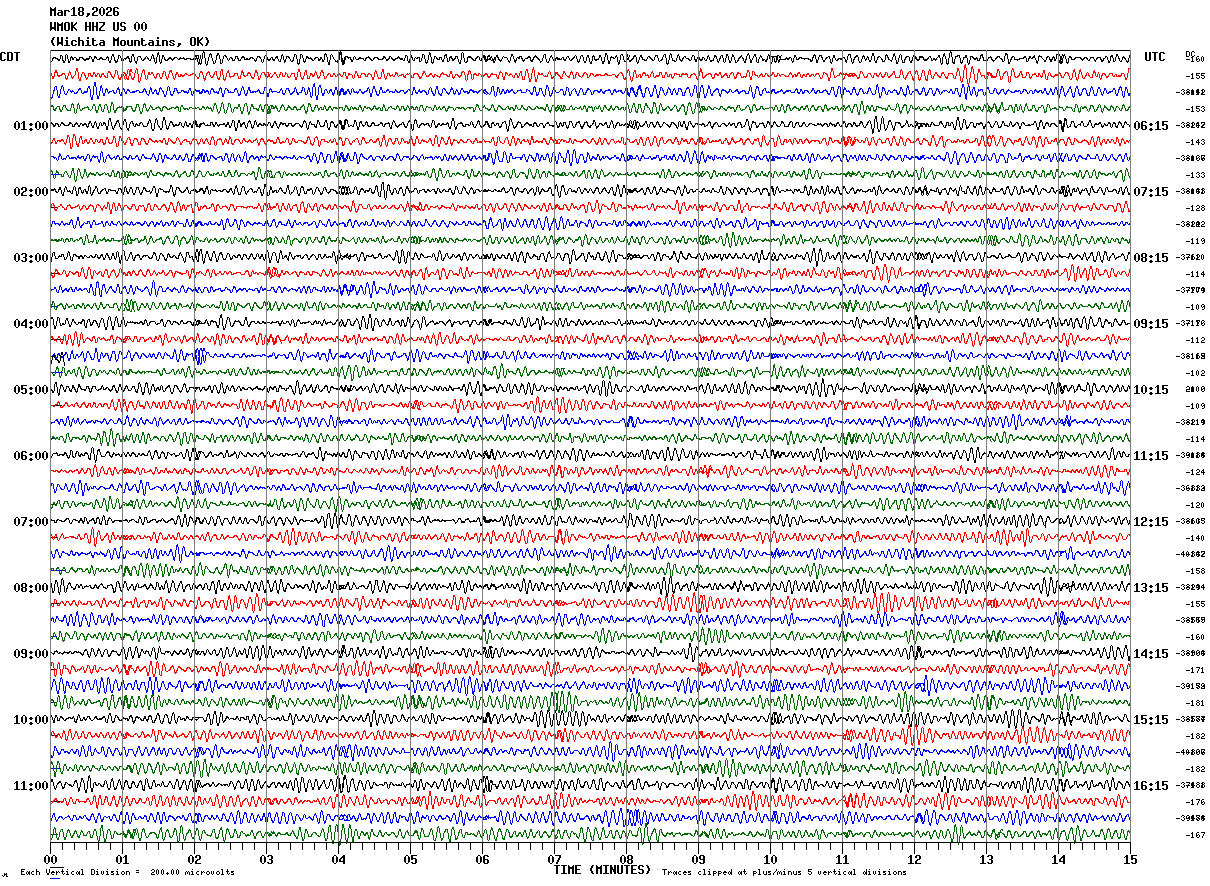Image resolution: width=1210 pixels, height=886 pixels.
Task: Click the DC offset value -124
Action: click(x=1195, y=472)
